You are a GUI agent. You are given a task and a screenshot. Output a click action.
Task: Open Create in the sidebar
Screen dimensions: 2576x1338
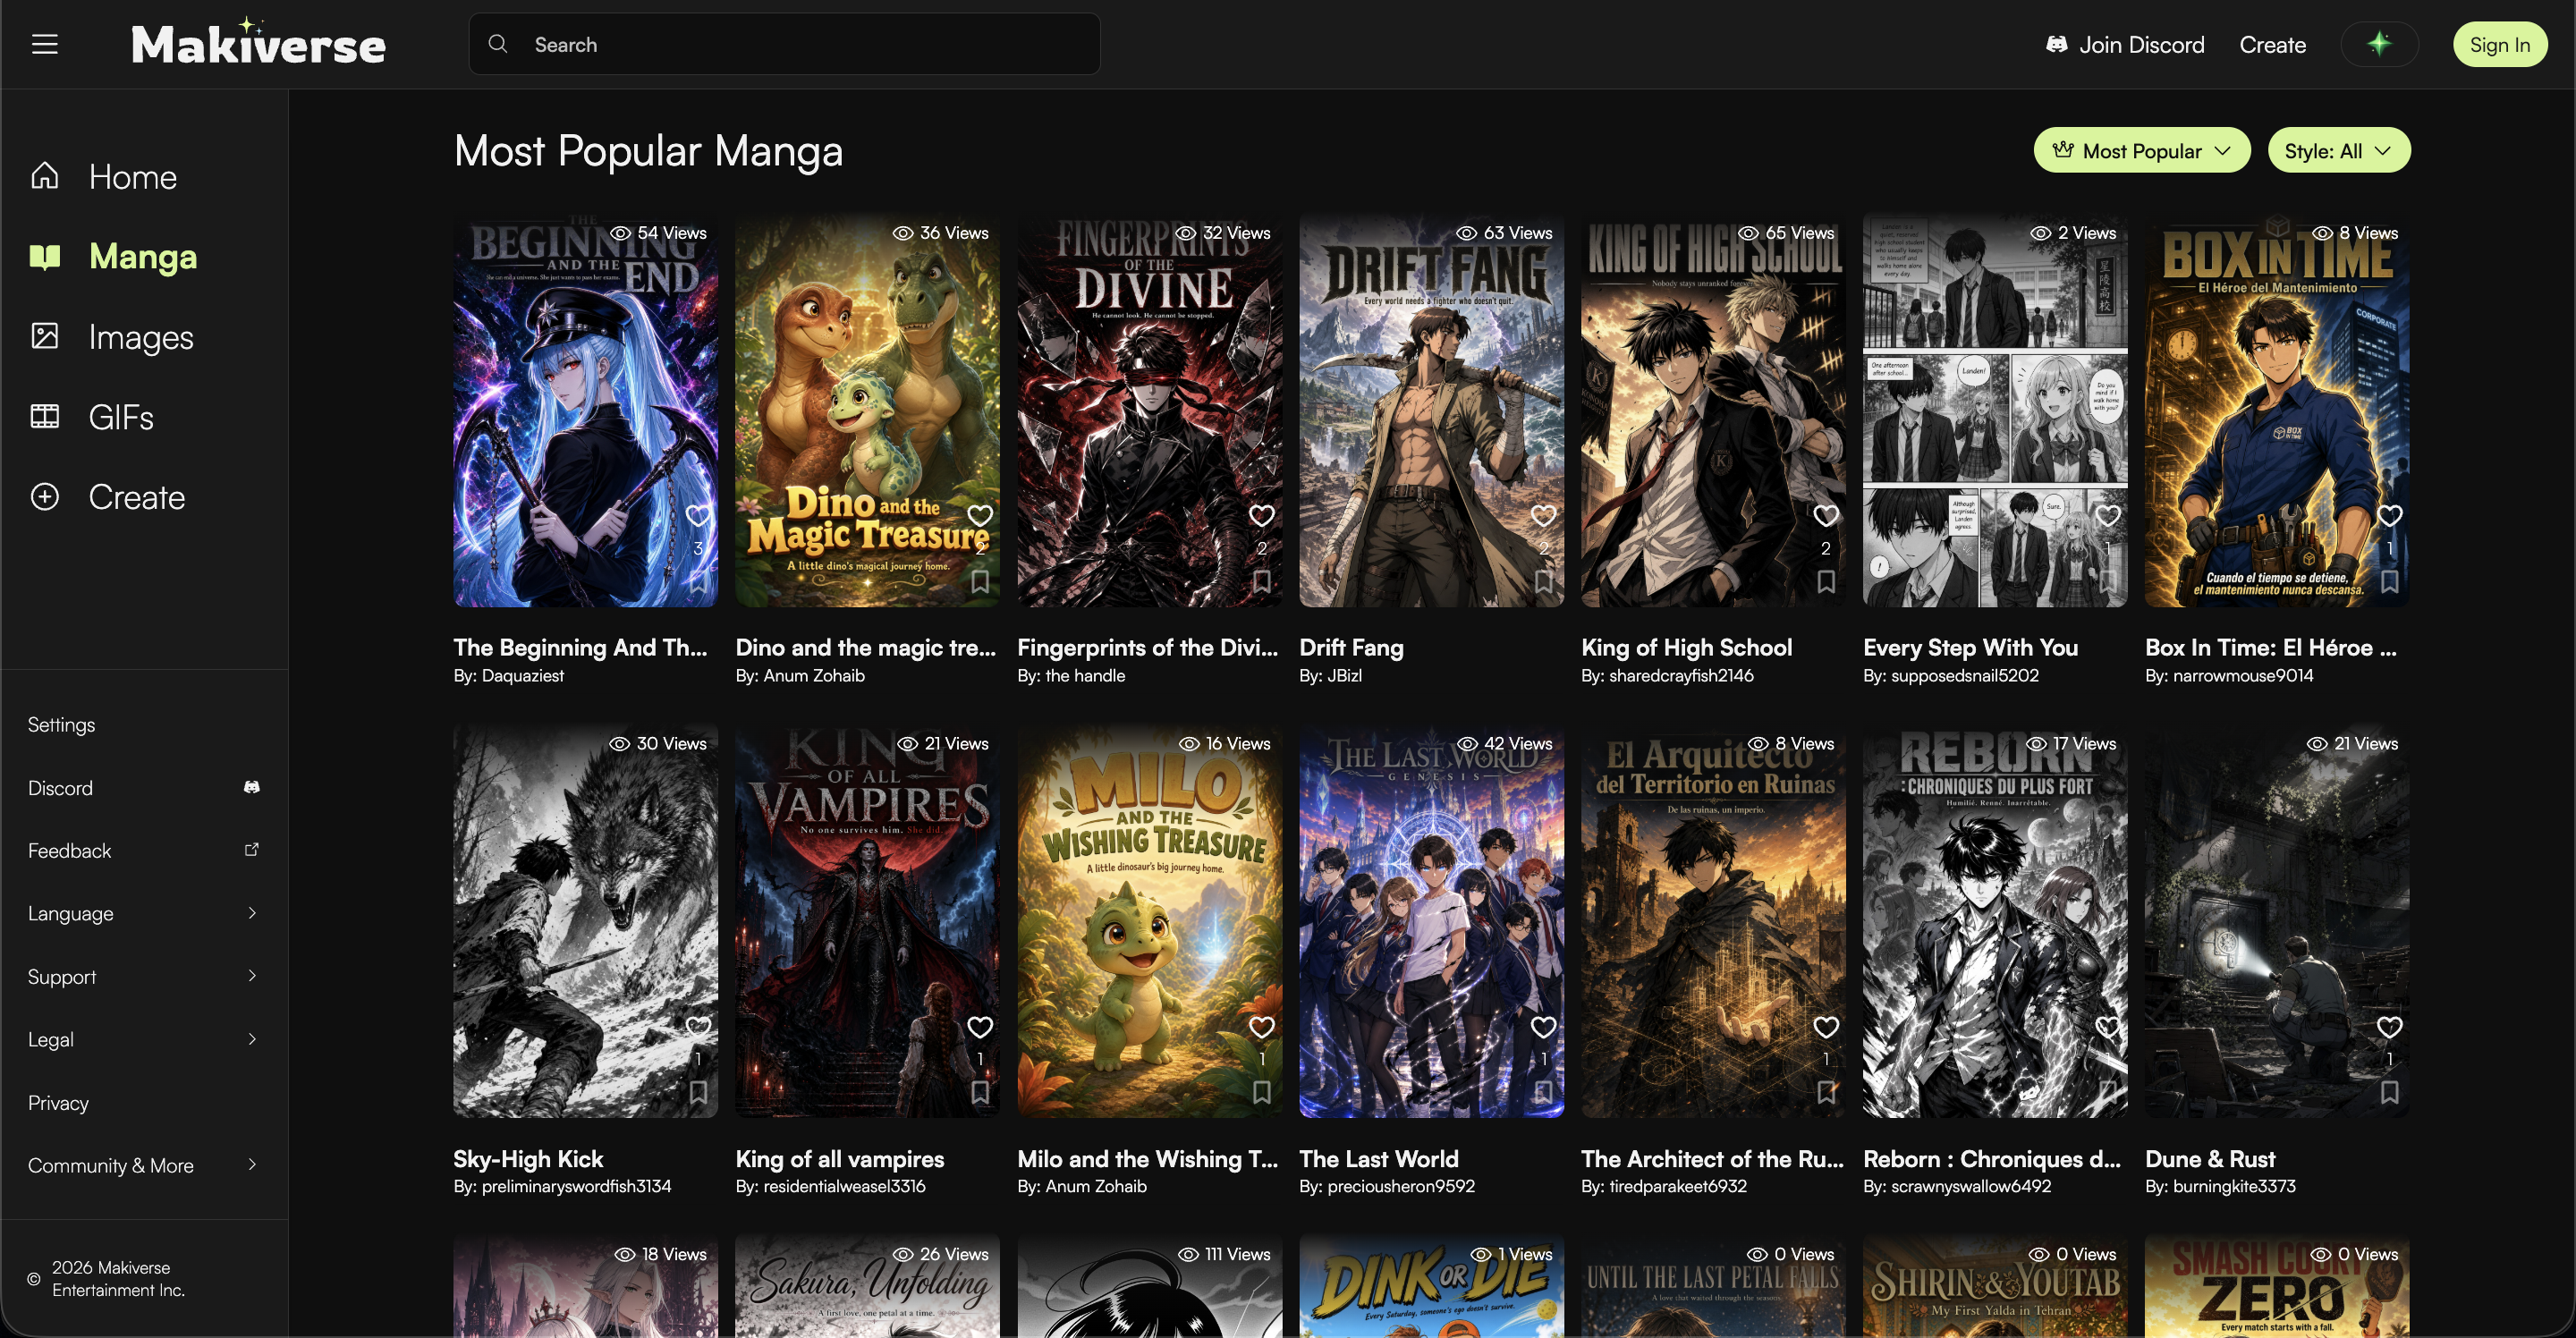136,497
